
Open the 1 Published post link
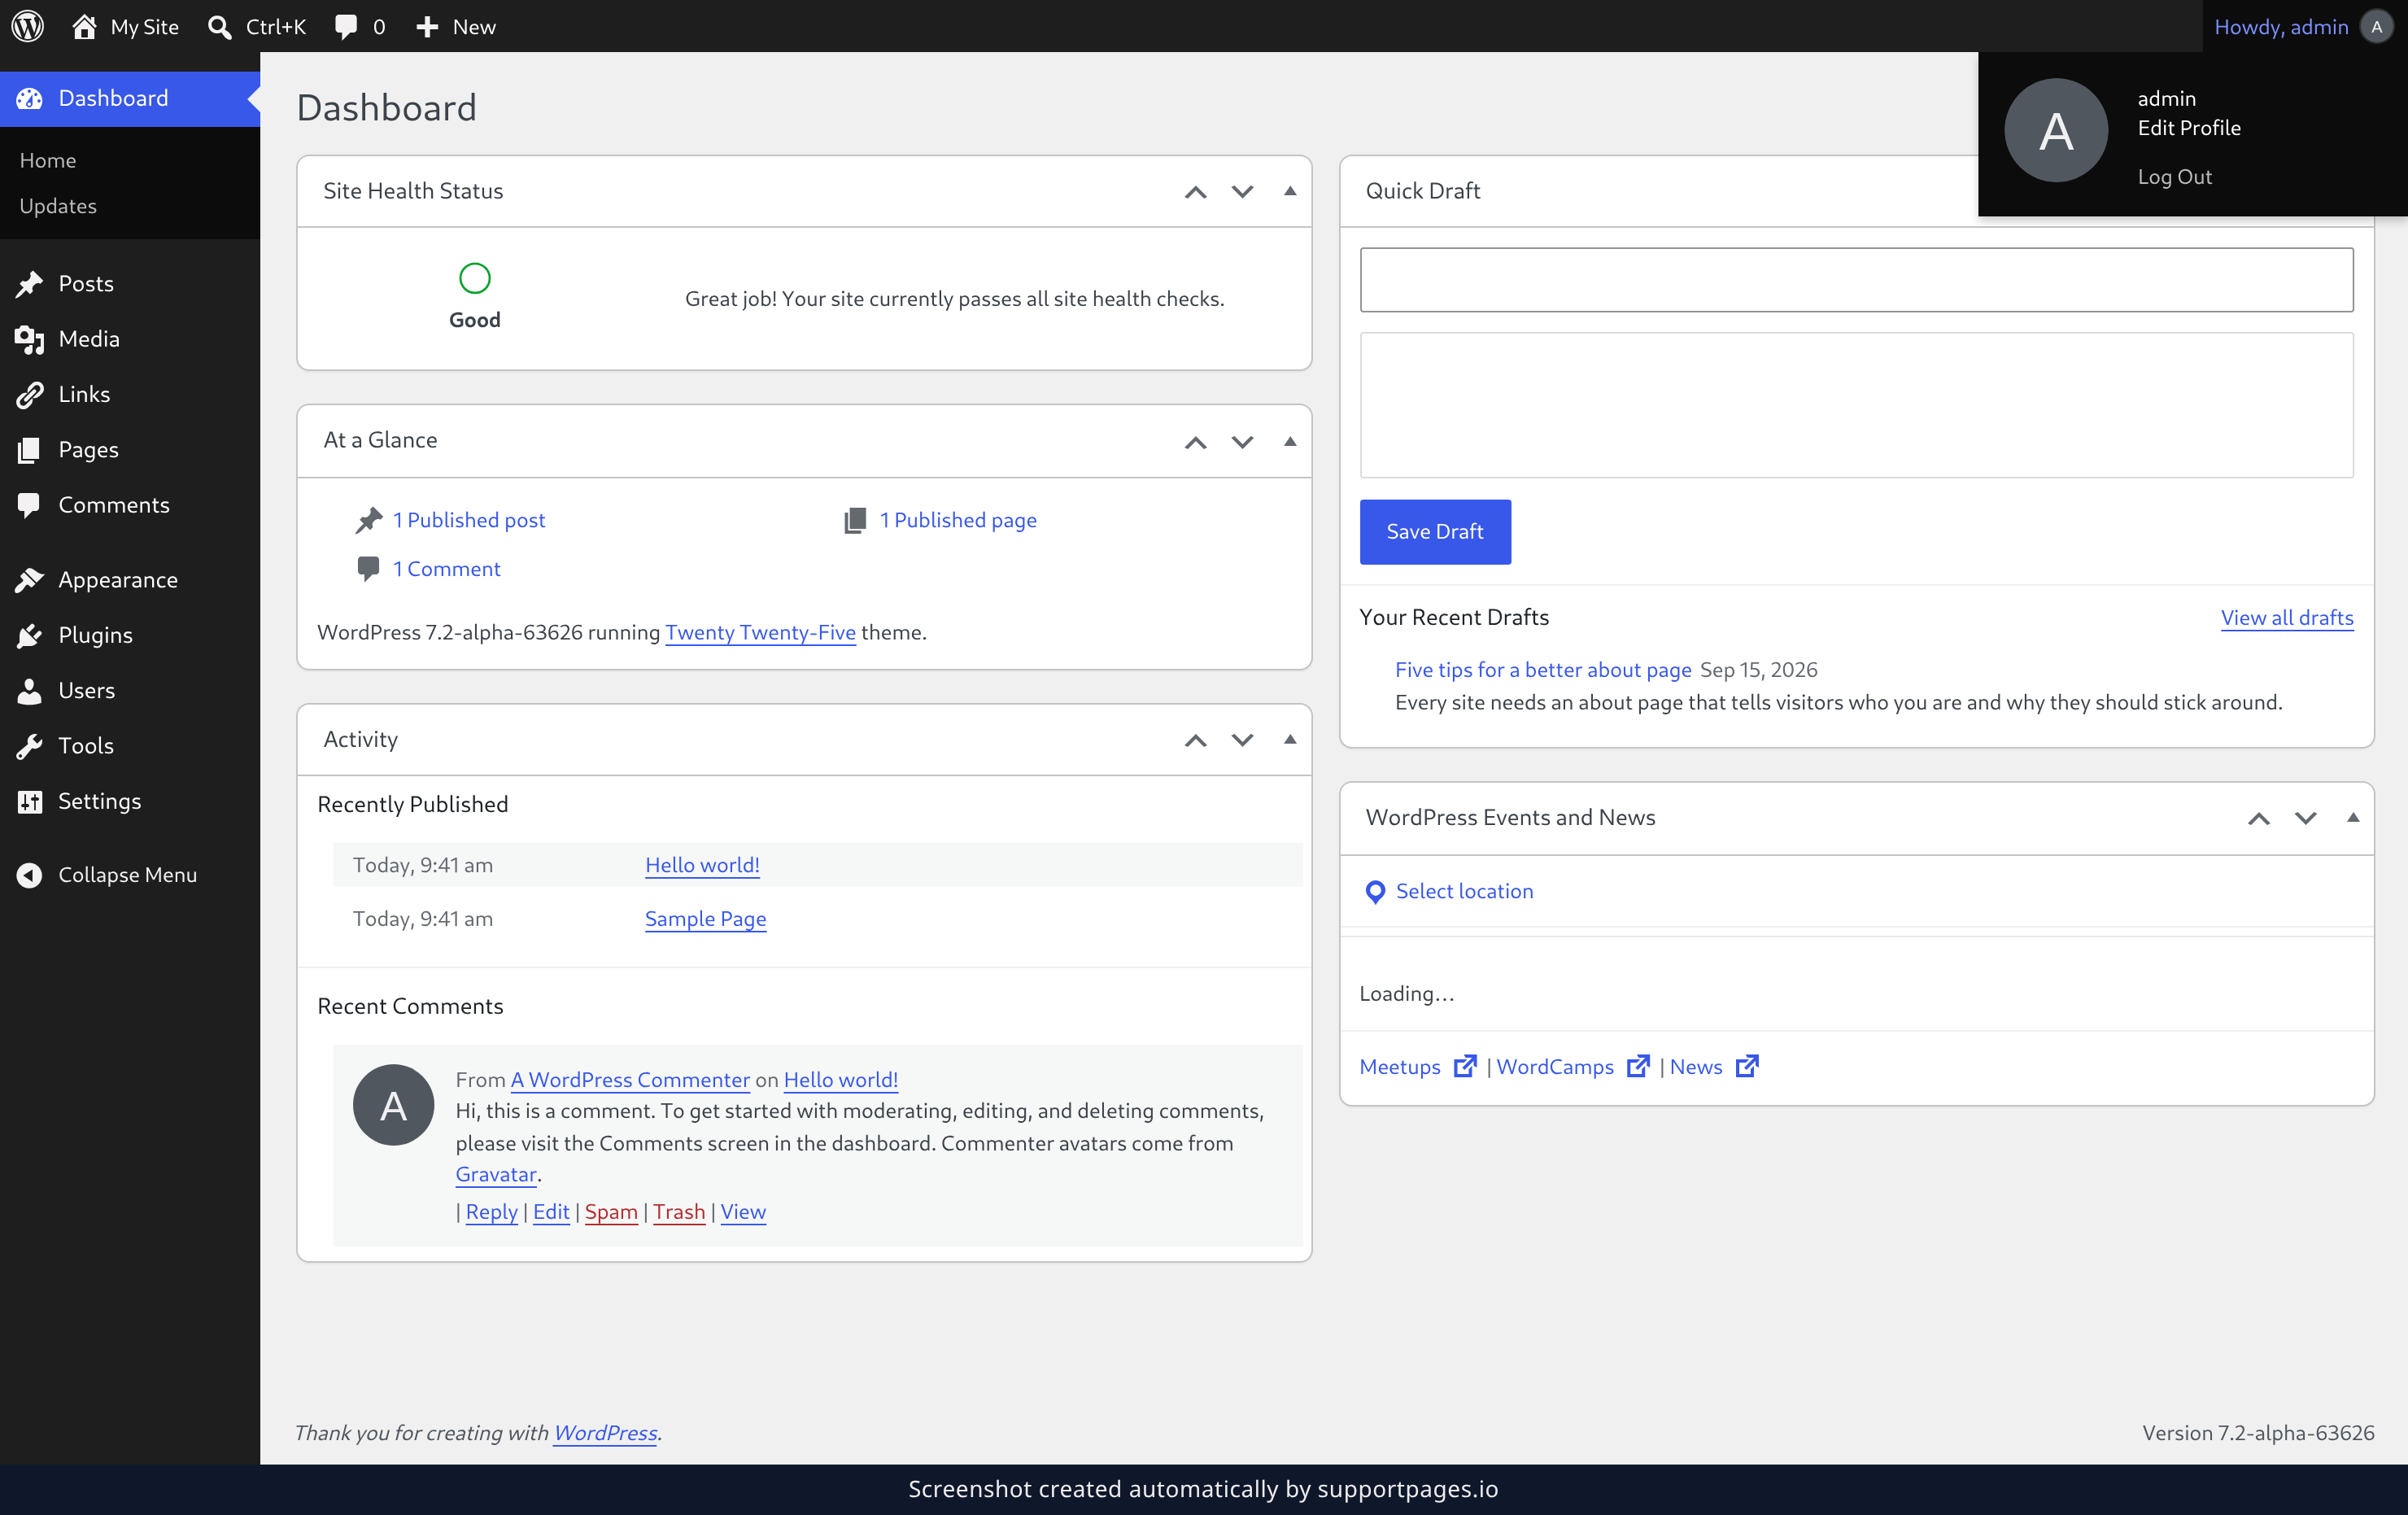[x=469, y=520]
